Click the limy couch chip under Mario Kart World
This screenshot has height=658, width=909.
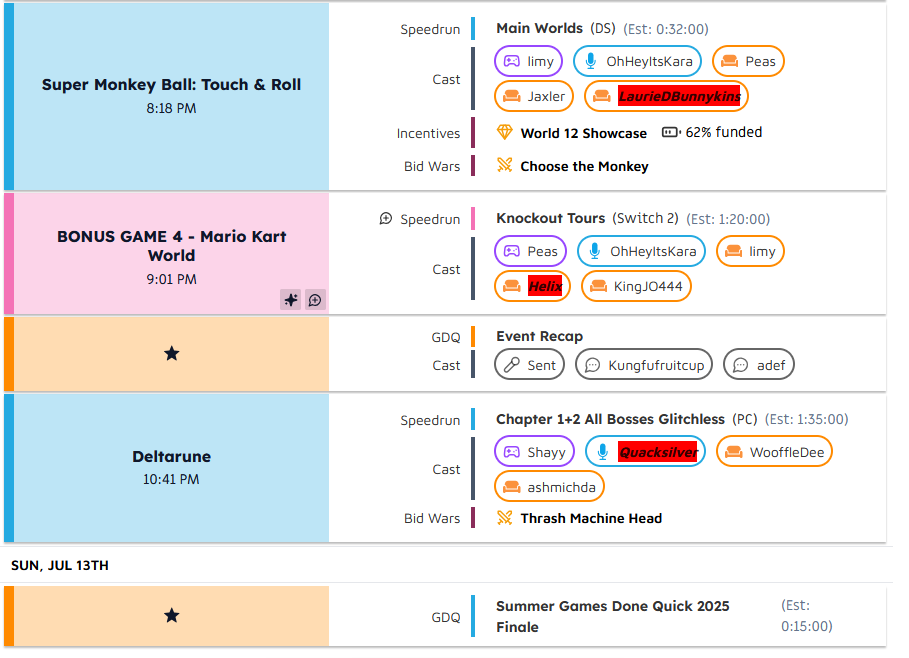coord(750,252)
